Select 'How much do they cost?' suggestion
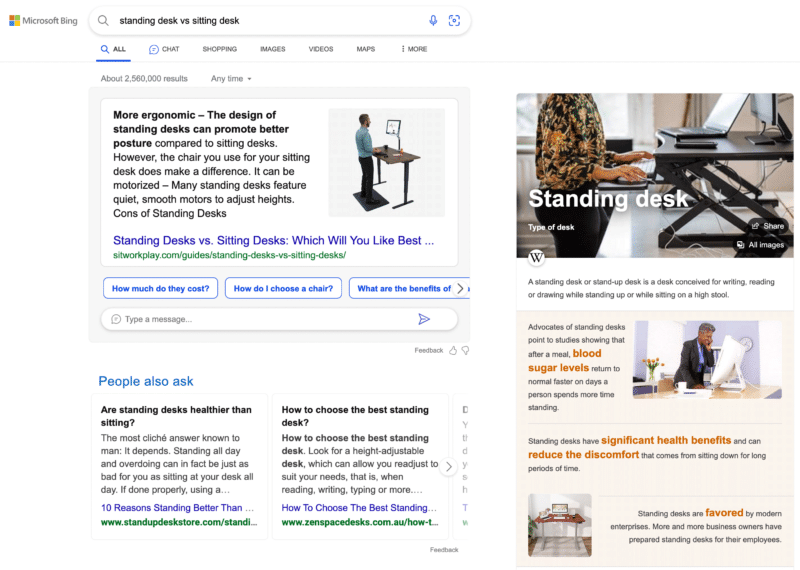Image resolution: width=800 pixels, height=570 pixels. tap(160, 288)
